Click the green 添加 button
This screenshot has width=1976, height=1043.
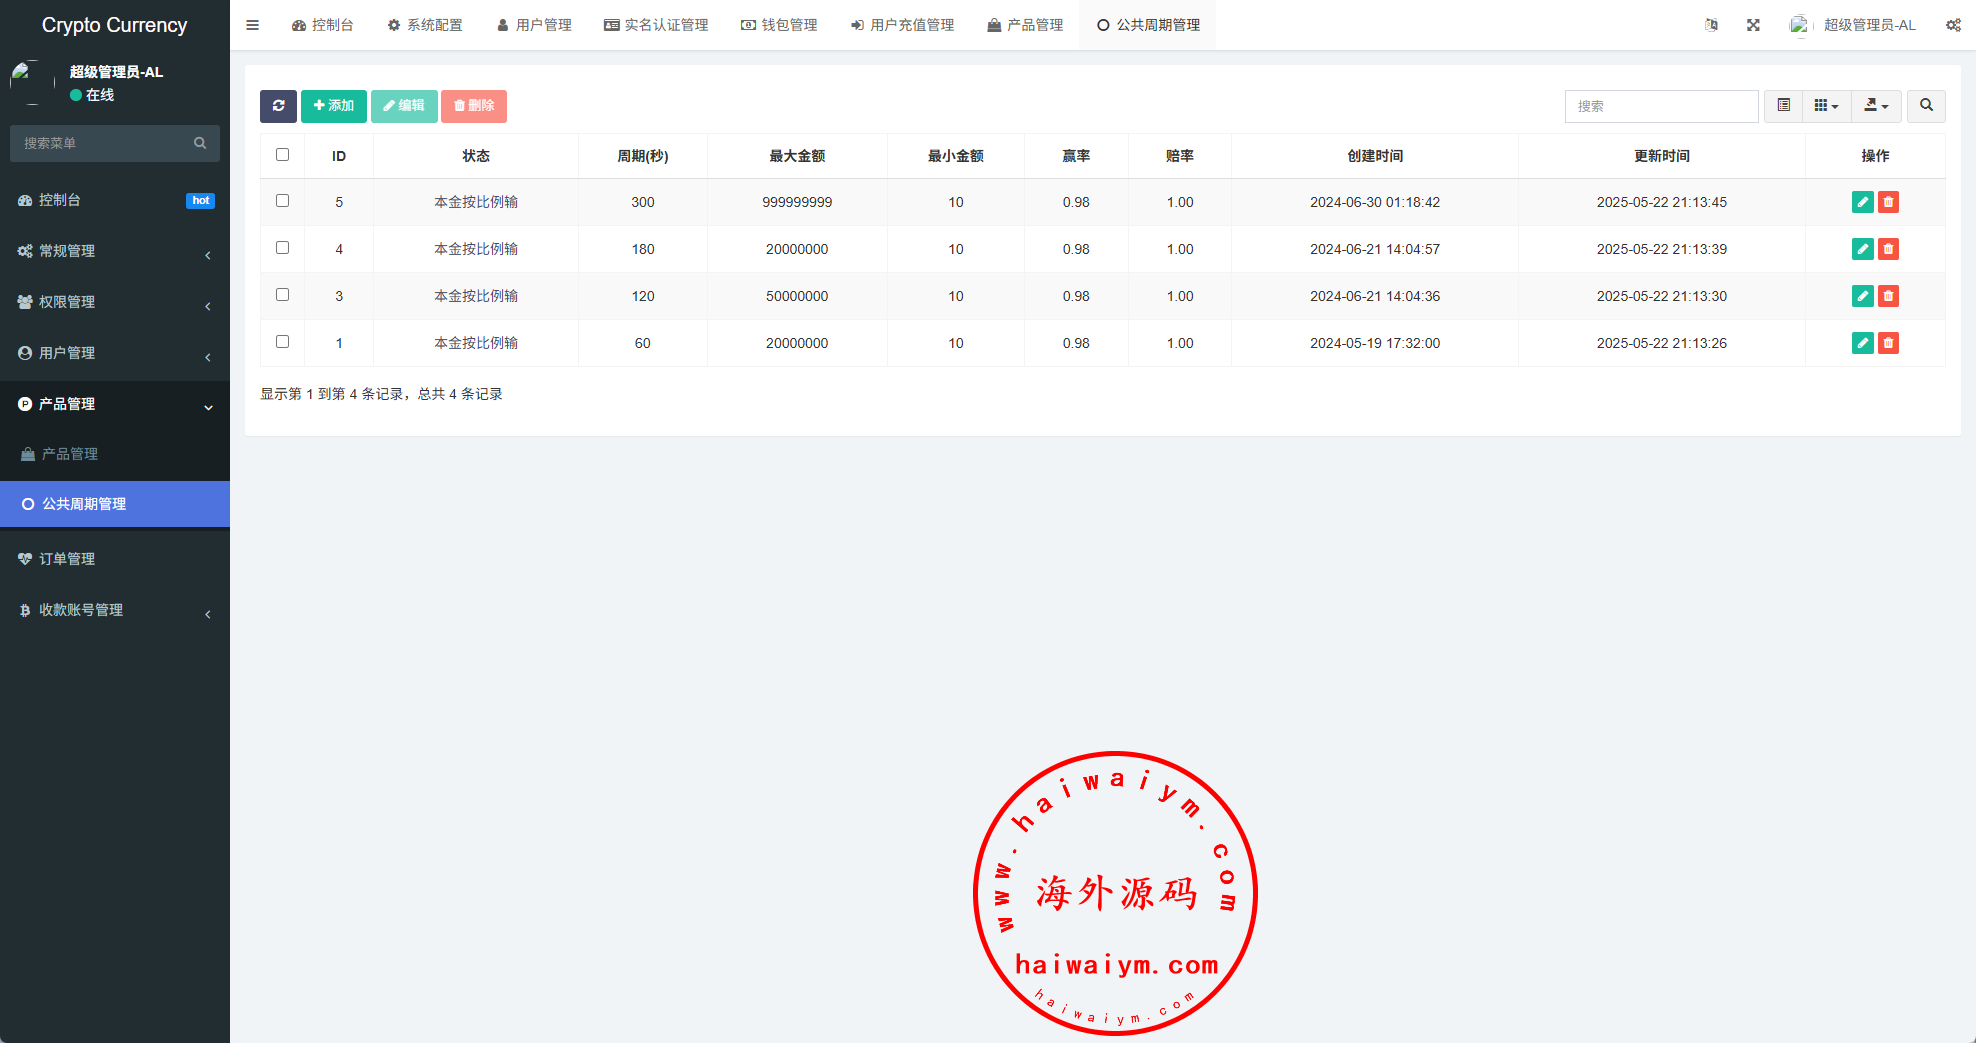point(333,106)
